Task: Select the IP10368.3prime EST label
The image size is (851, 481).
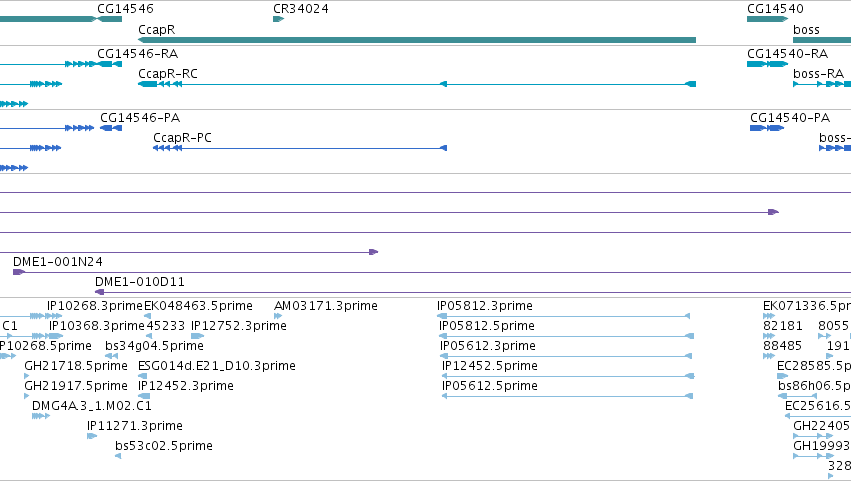Action: click(97, 326)
